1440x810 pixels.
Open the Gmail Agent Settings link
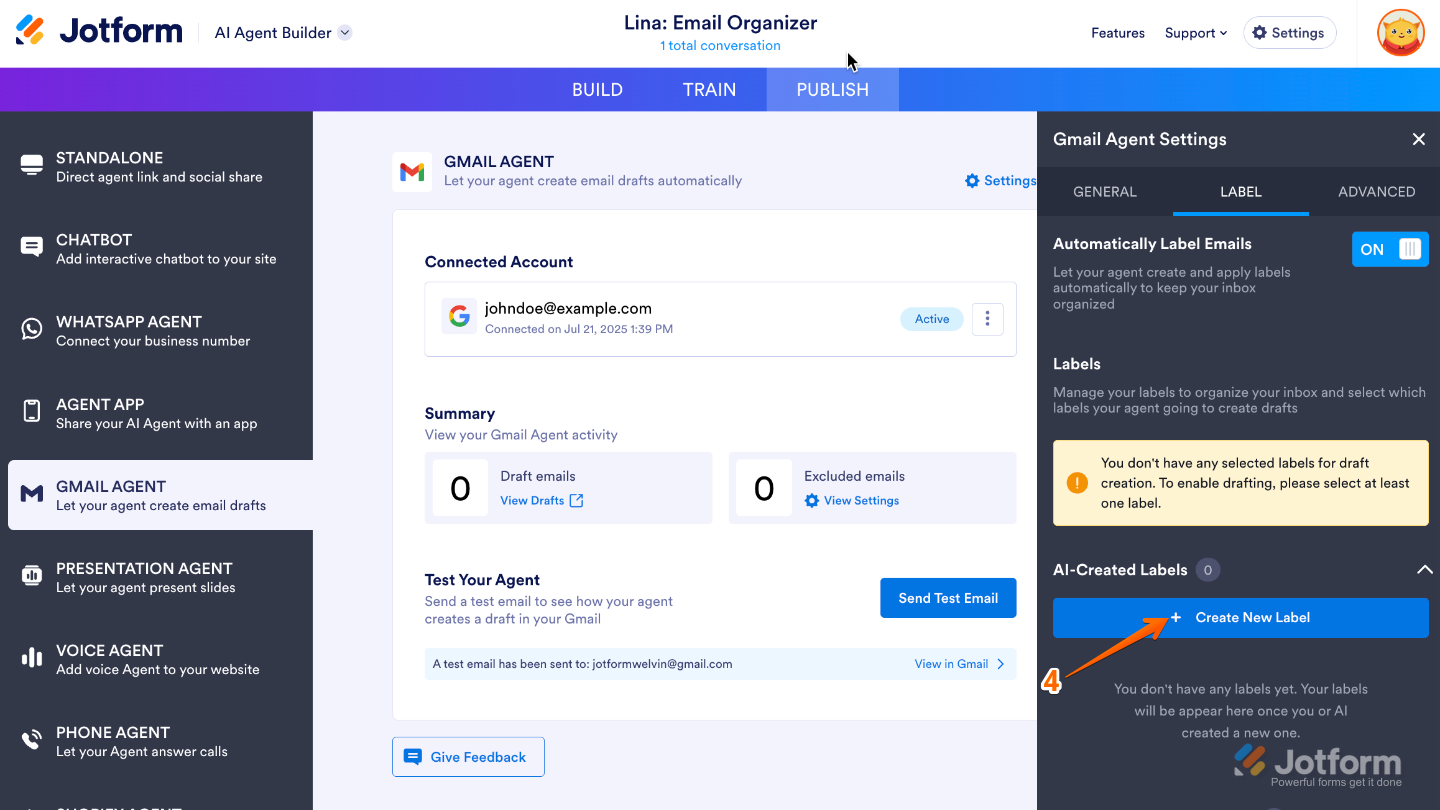tap(1000, 181)
